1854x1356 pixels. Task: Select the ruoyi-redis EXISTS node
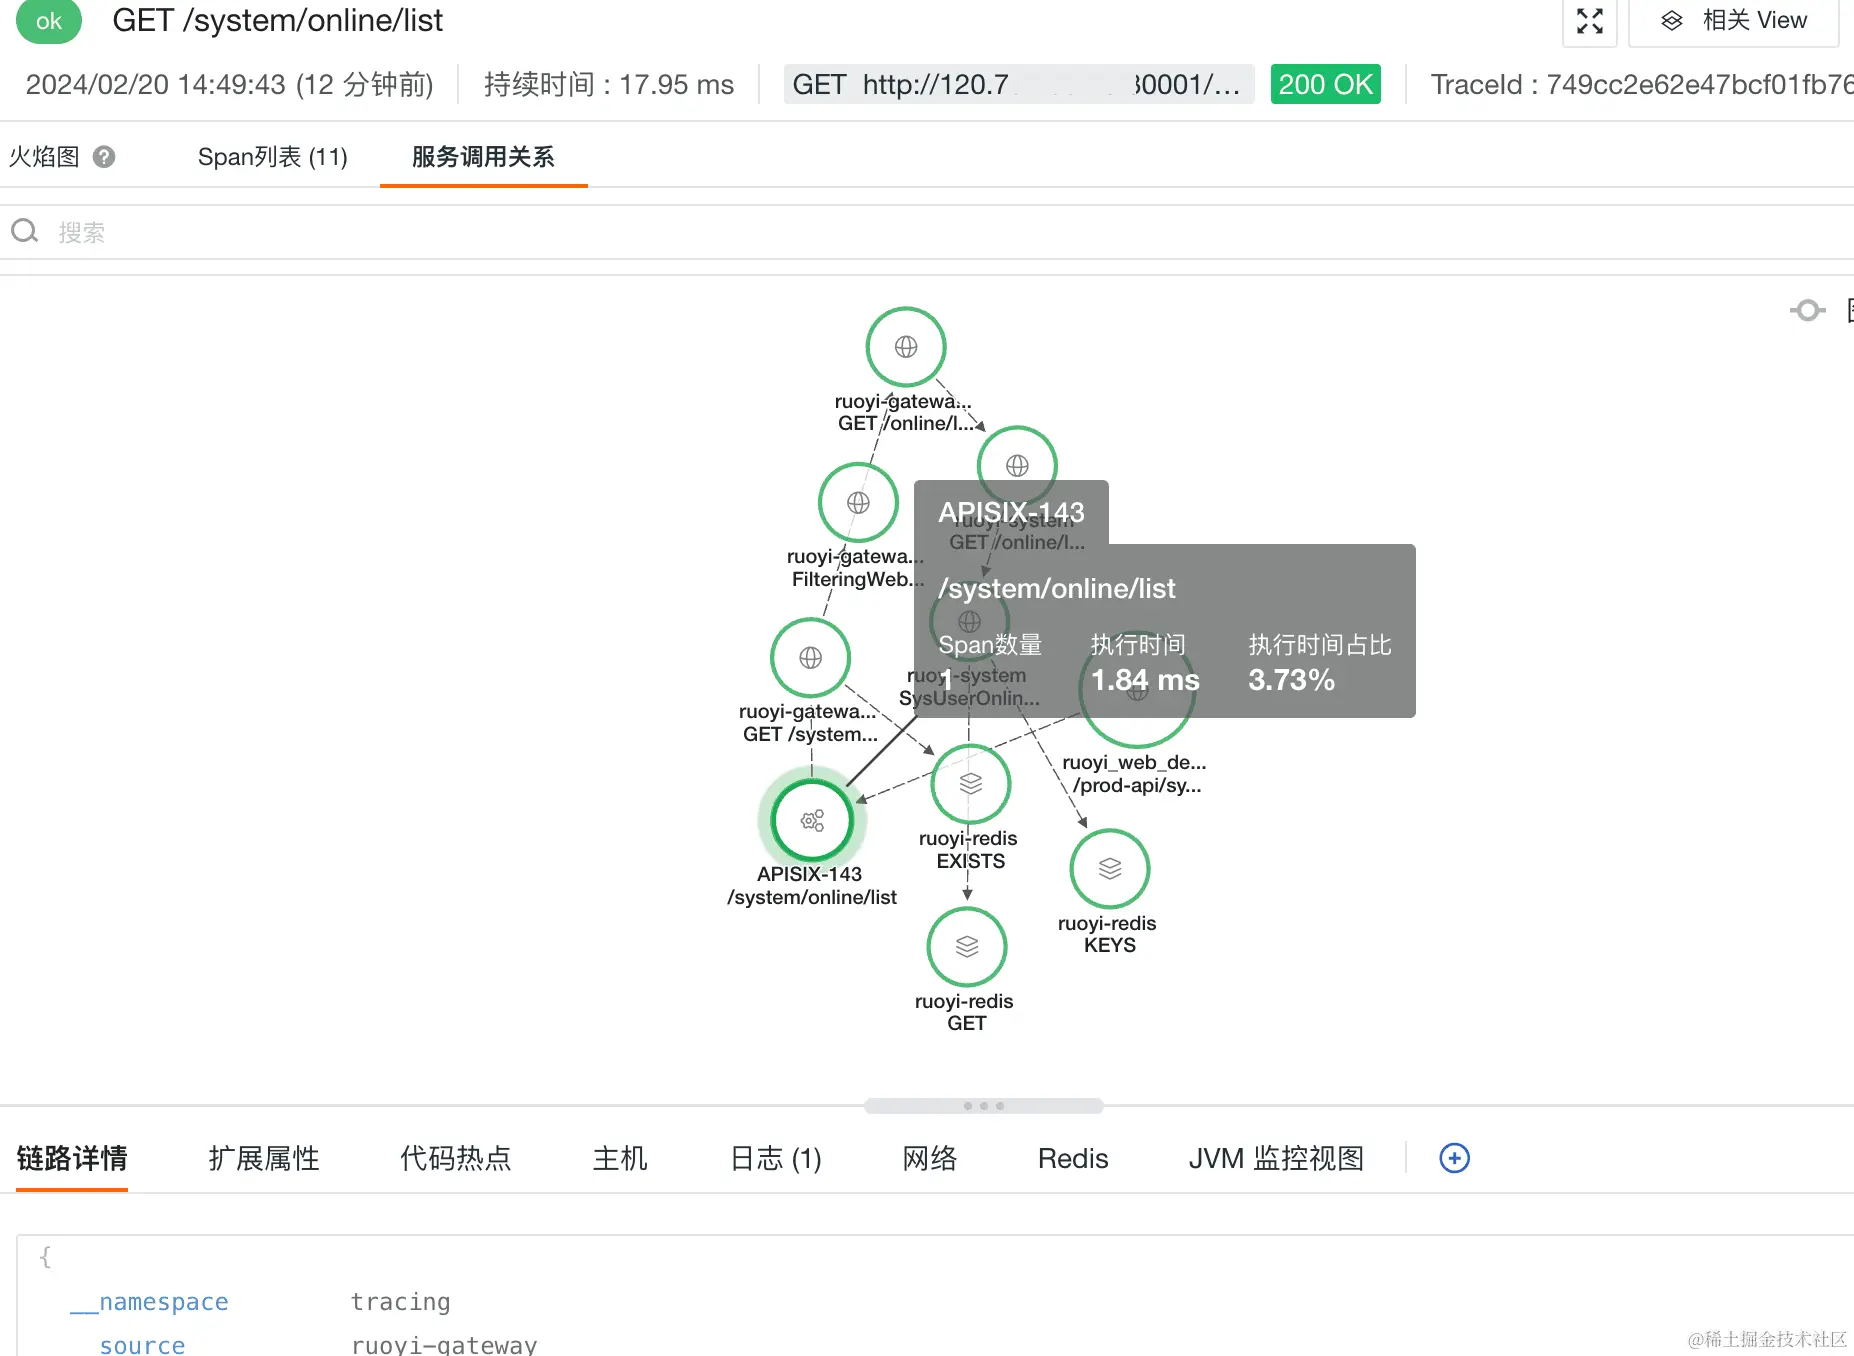point(970,784)
